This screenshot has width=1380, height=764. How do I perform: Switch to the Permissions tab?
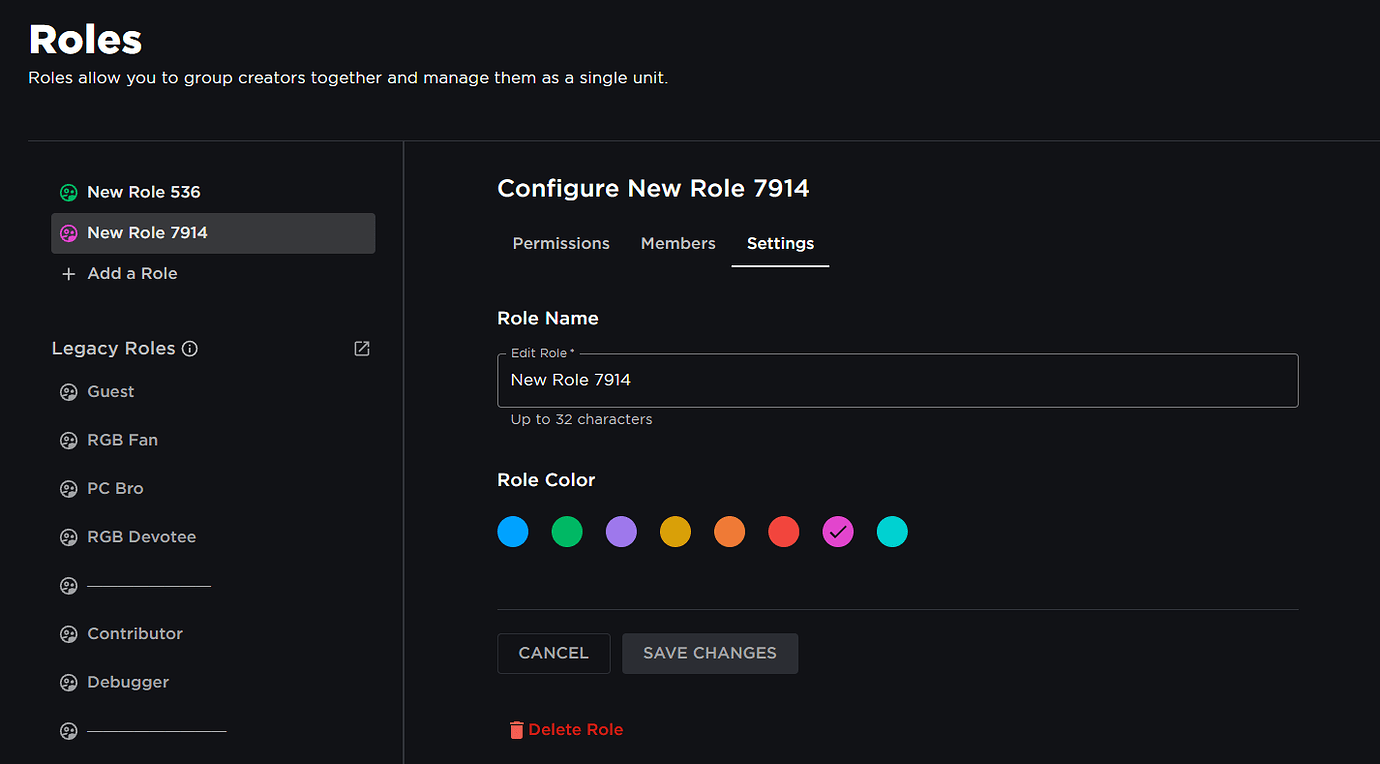(561, 243)
